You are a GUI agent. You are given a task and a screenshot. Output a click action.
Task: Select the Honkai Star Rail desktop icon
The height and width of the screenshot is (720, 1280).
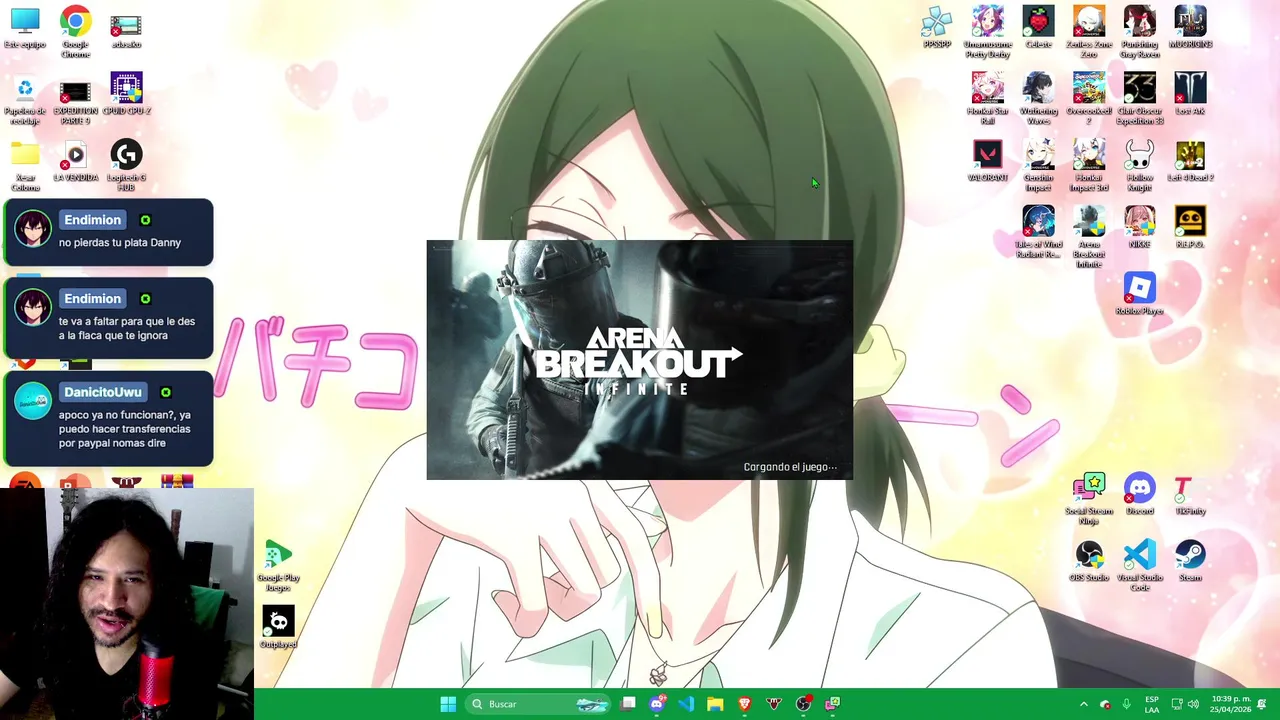click(987, 98)
